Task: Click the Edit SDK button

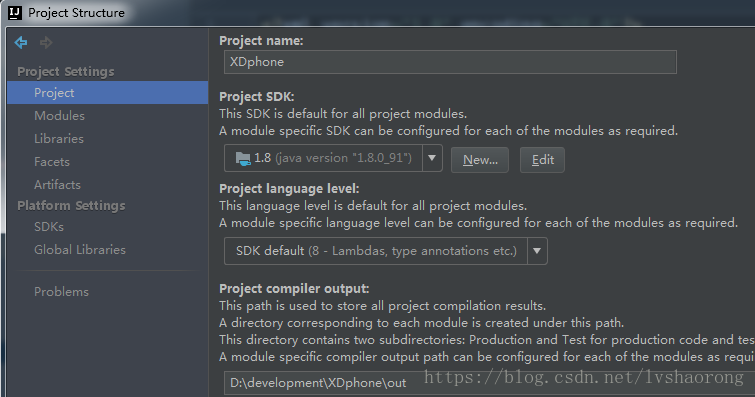Action: pyautogui.click(x=542, y=160)
